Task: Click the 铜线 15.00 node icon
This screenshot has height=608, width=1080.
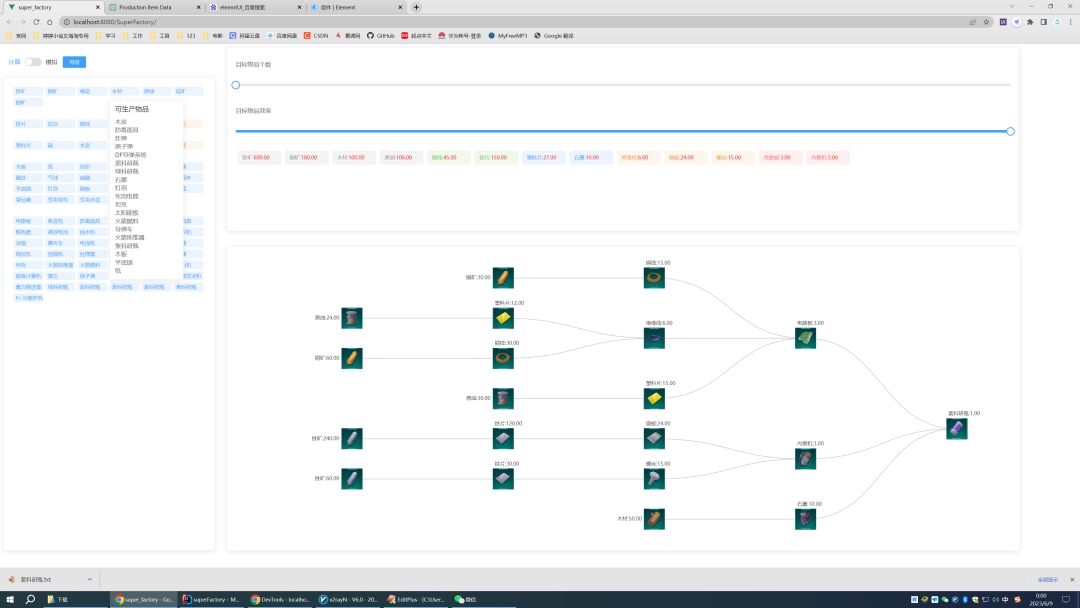Action: coord(654,278)
